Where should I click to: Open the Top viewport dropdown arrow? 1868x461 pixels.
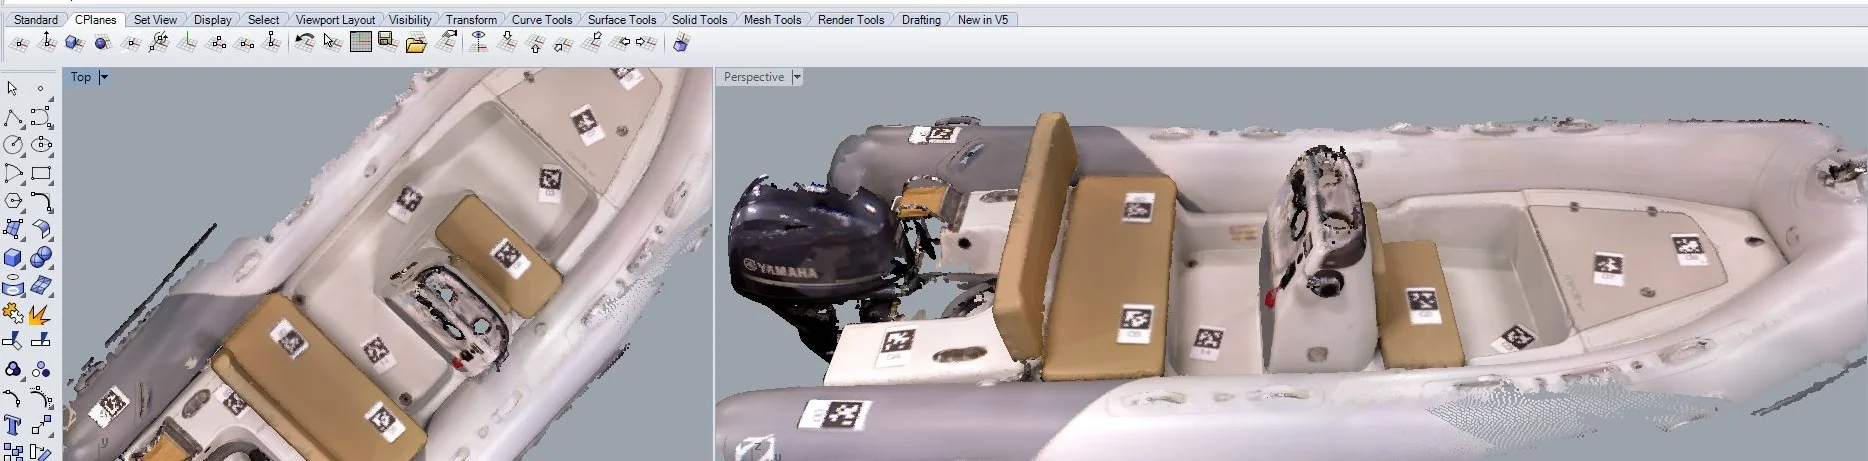(x=104, y=77)
